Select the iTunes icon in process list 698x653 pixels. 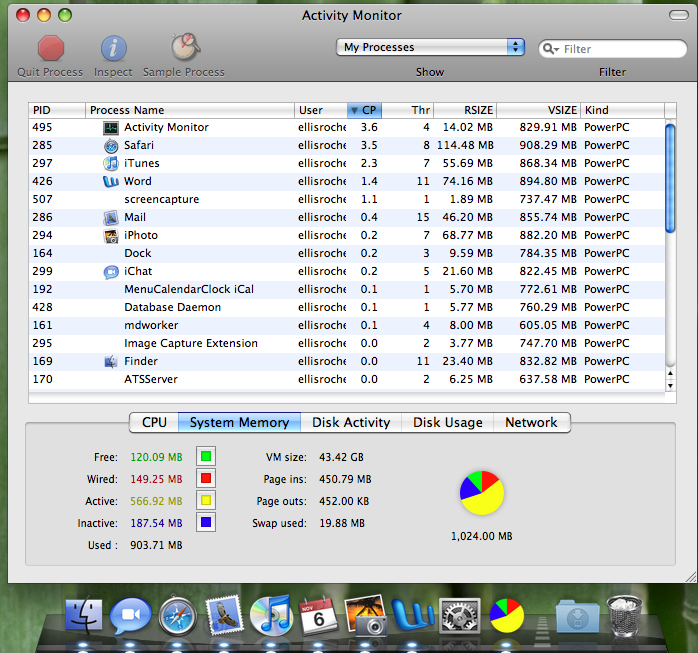pos(111,163)
